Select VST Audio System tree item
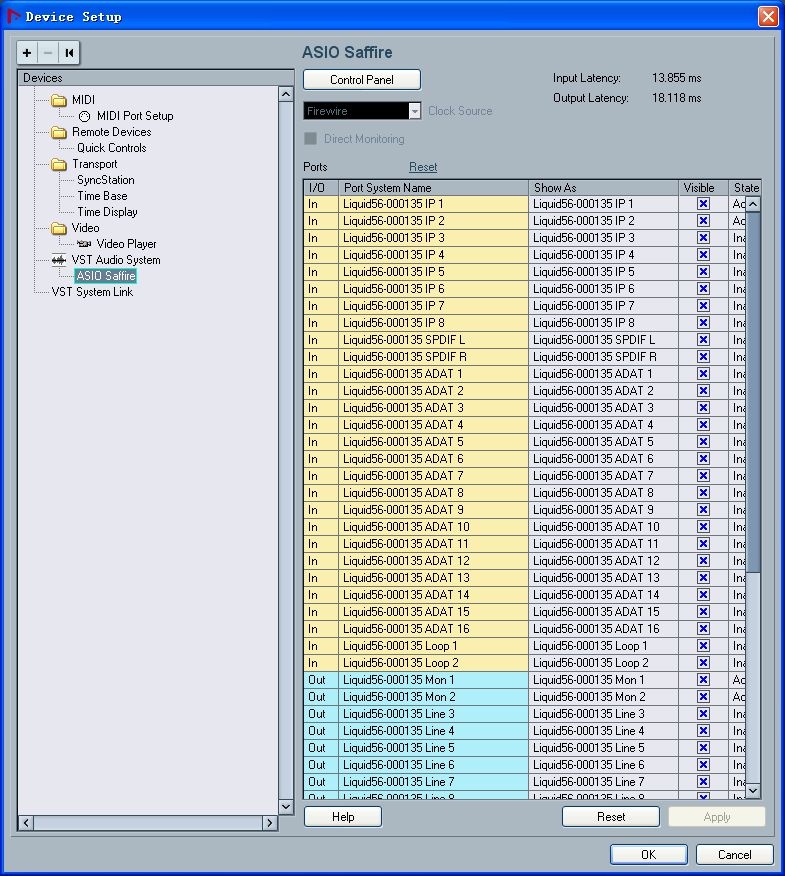This screenshot has width=785, height=876. tap(116, 260)
